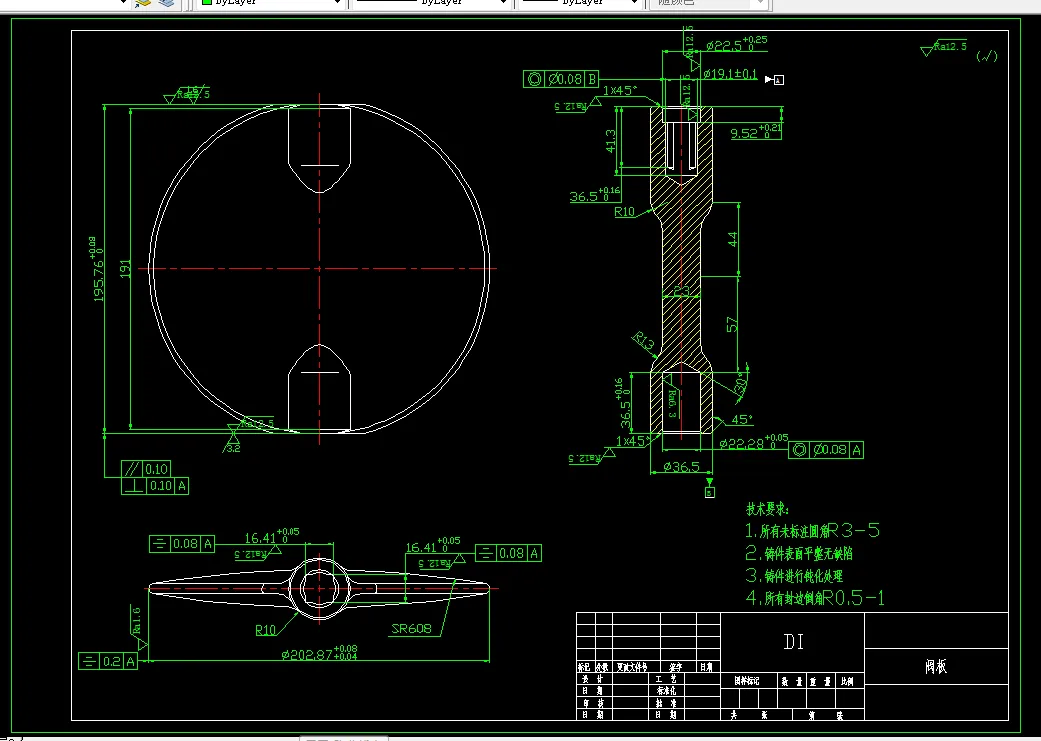
Task: Select the 批准 title block cell
Action: click(666, 702)
